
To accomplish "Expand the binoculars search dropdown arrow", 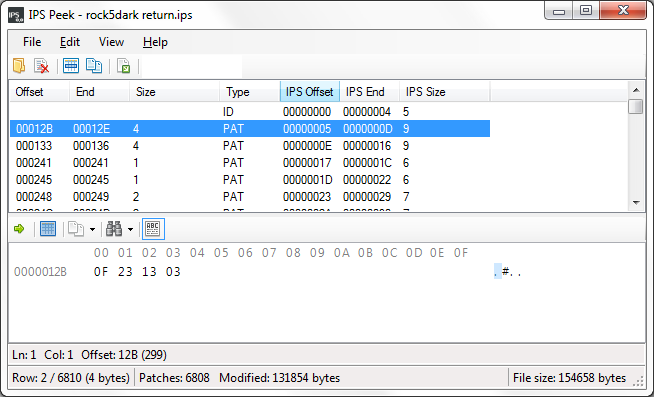I will 130,229.
